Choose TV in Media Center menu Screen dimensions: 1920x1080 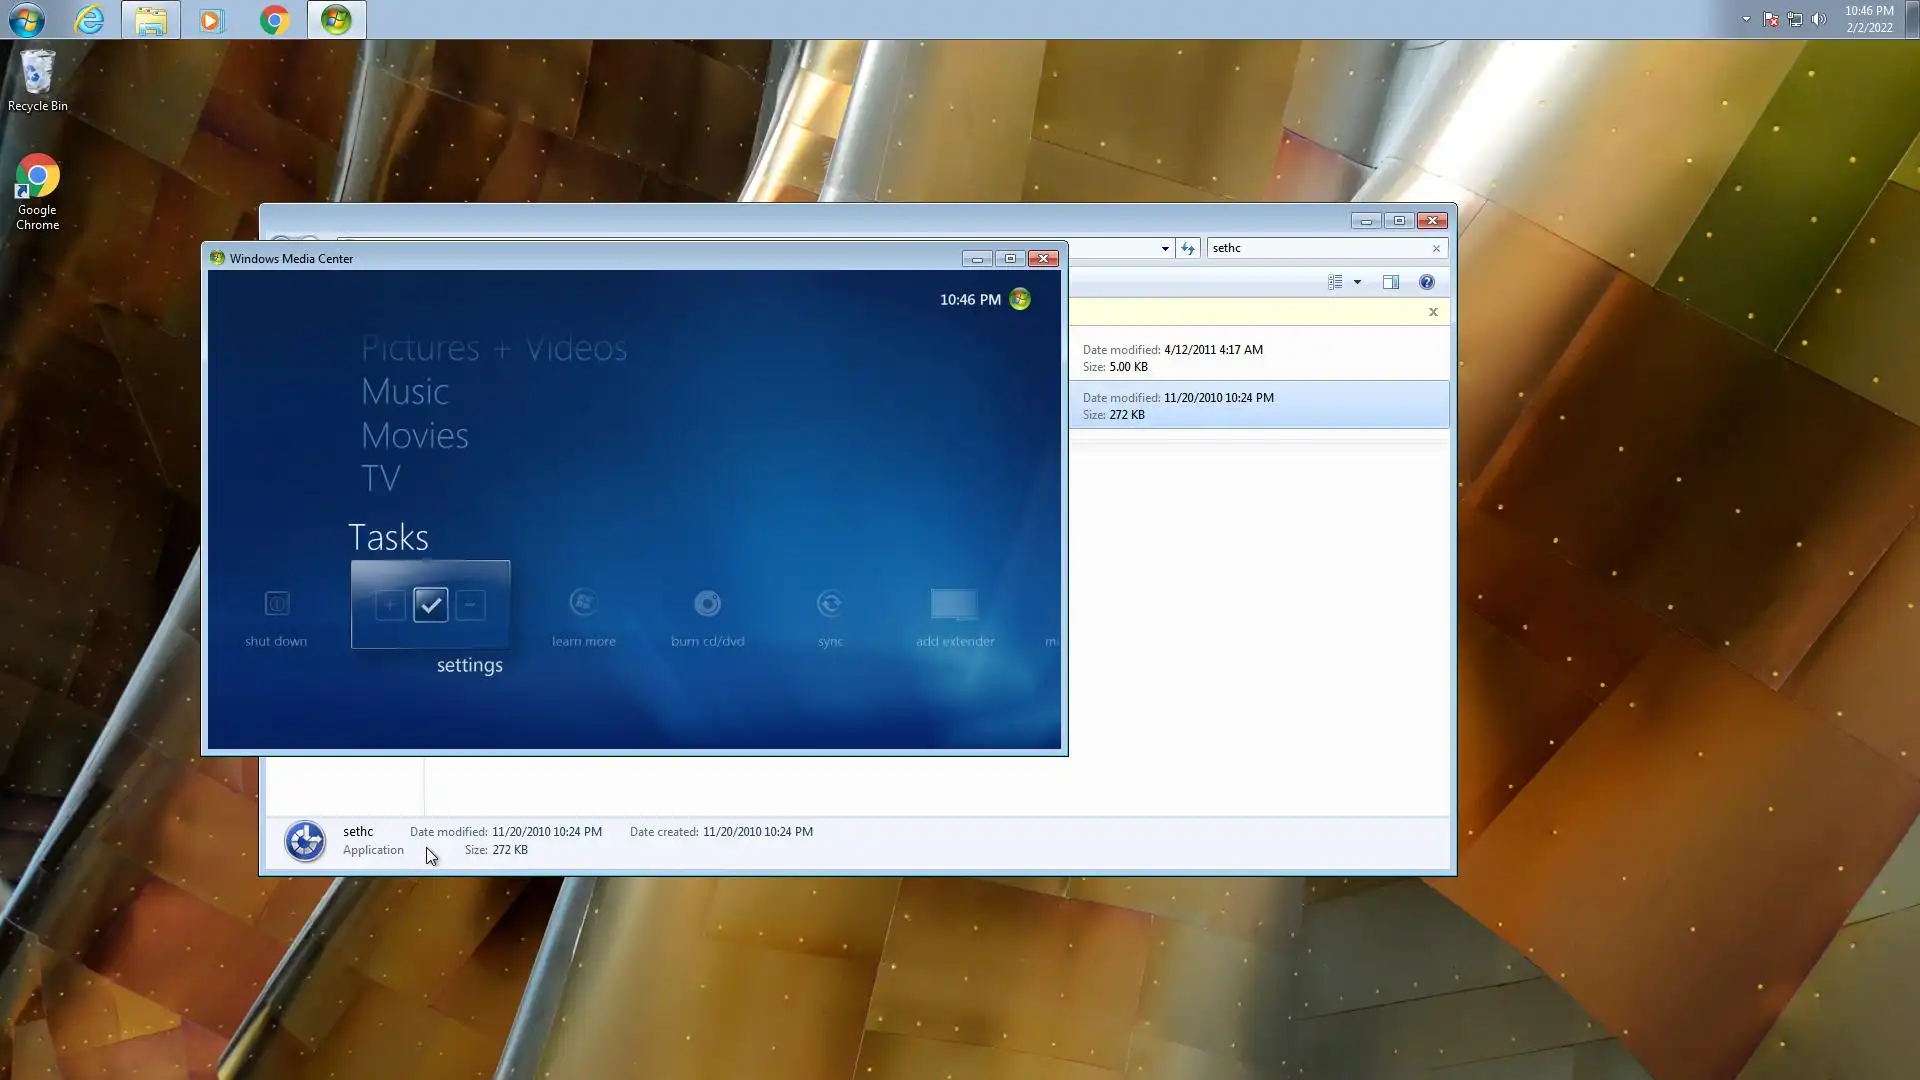pyautogui.click(x=380, y=478)
